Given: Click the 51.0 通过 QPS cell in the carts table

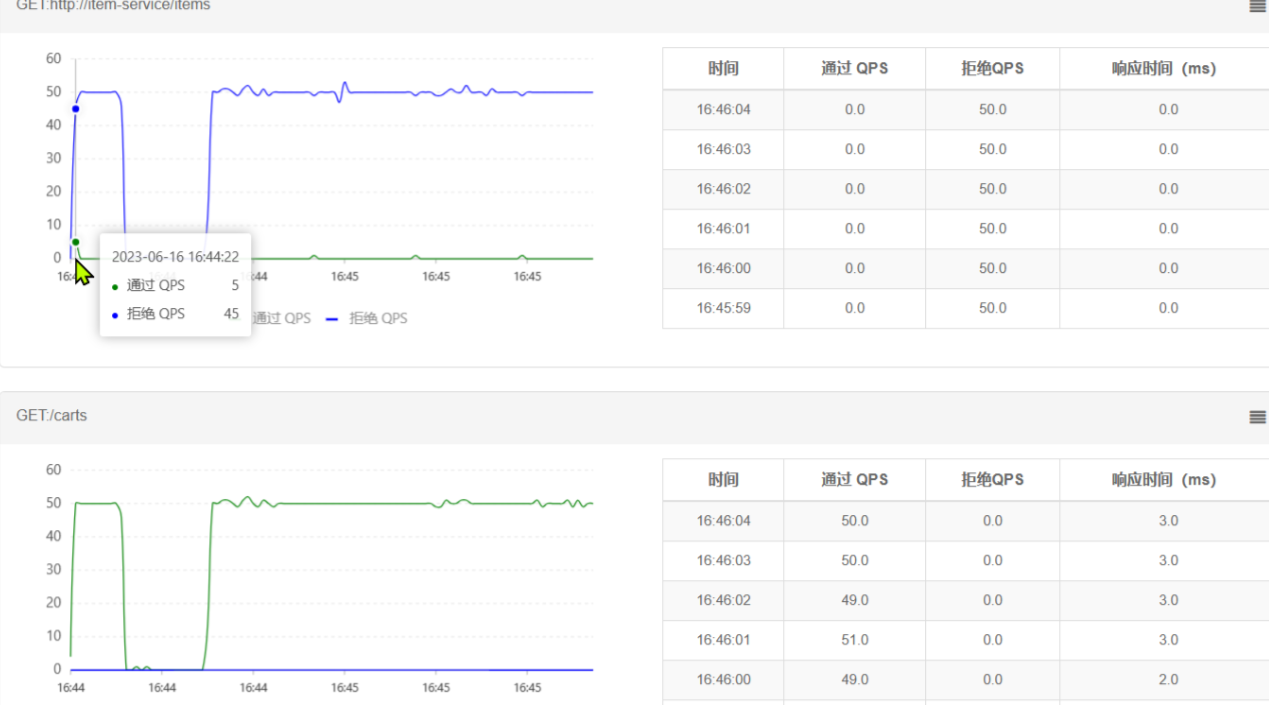Looking at the screenshot, I should [x=854, y=640].
